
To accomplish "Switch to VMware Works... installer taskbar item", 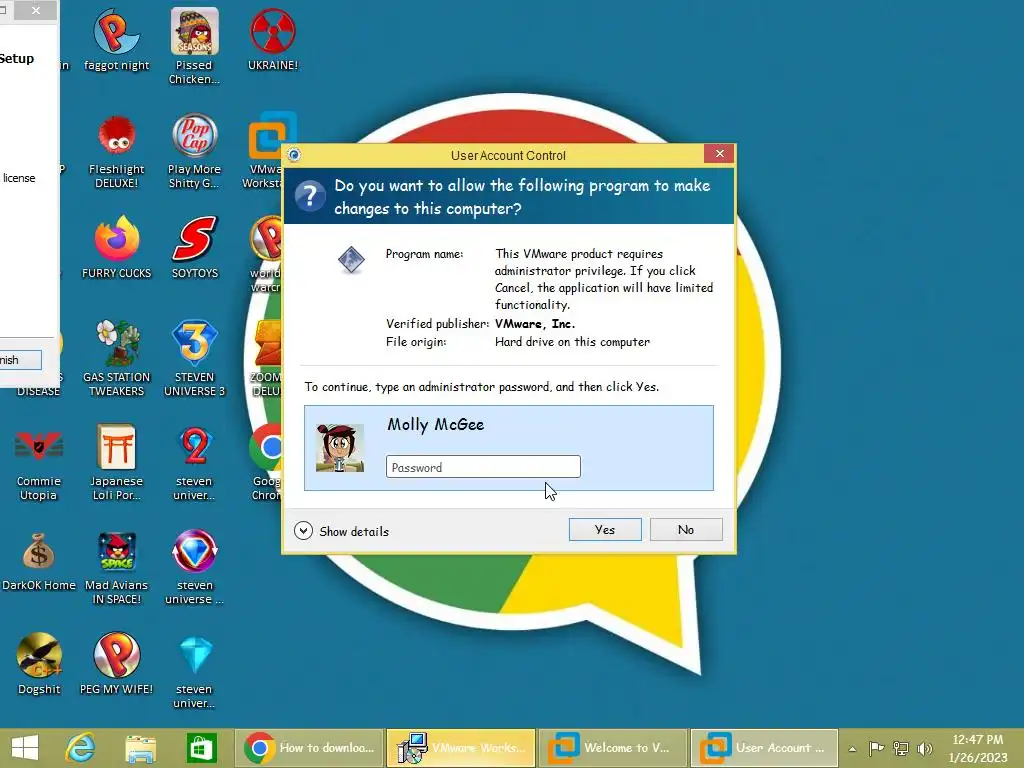I will click(461, 748).
